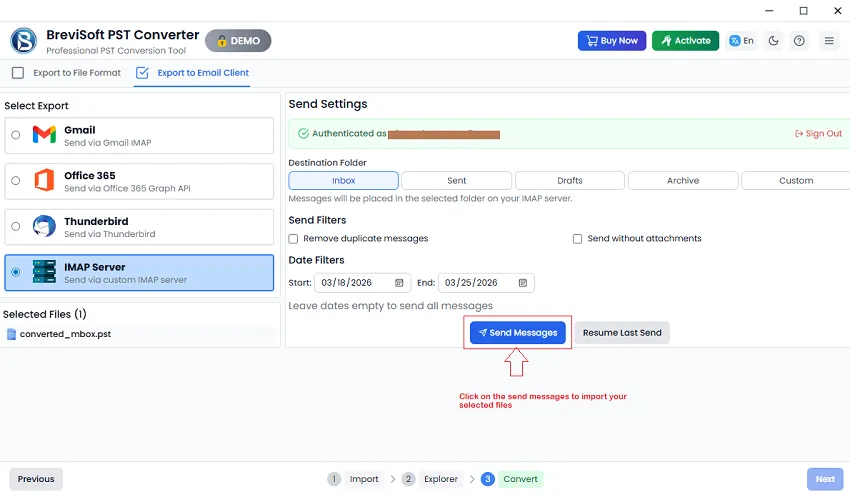The image size is (850, 497).
Task: Choose Drafts destination folder
Action: point(570,180)
